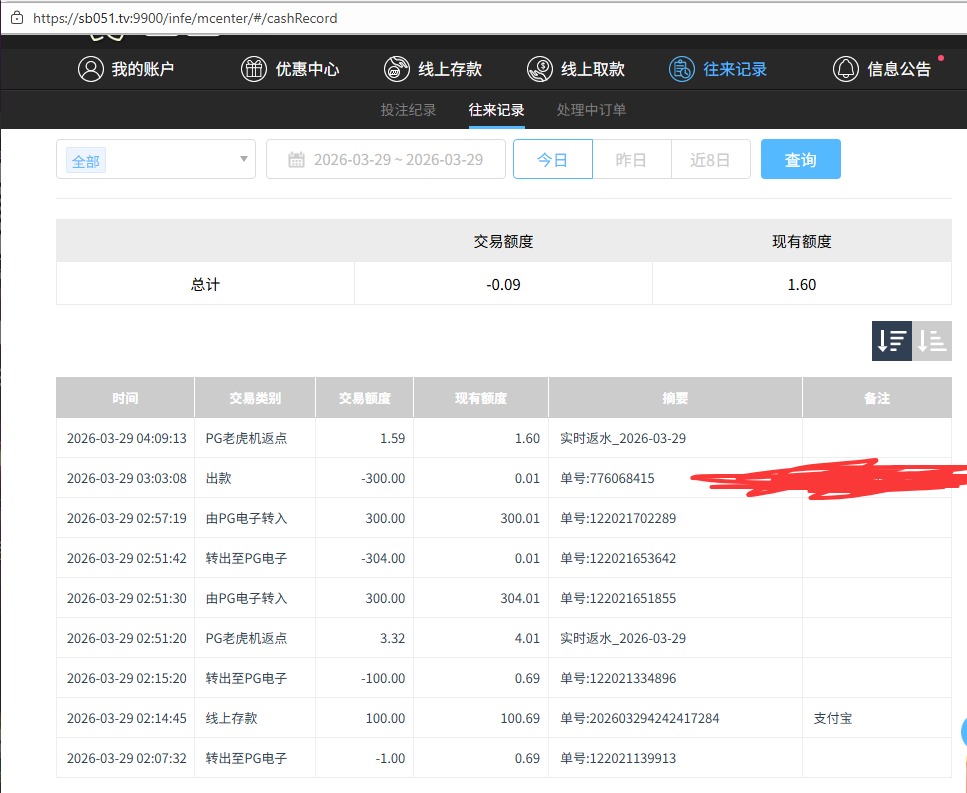Select the 今日 date range option

point(552,160)
